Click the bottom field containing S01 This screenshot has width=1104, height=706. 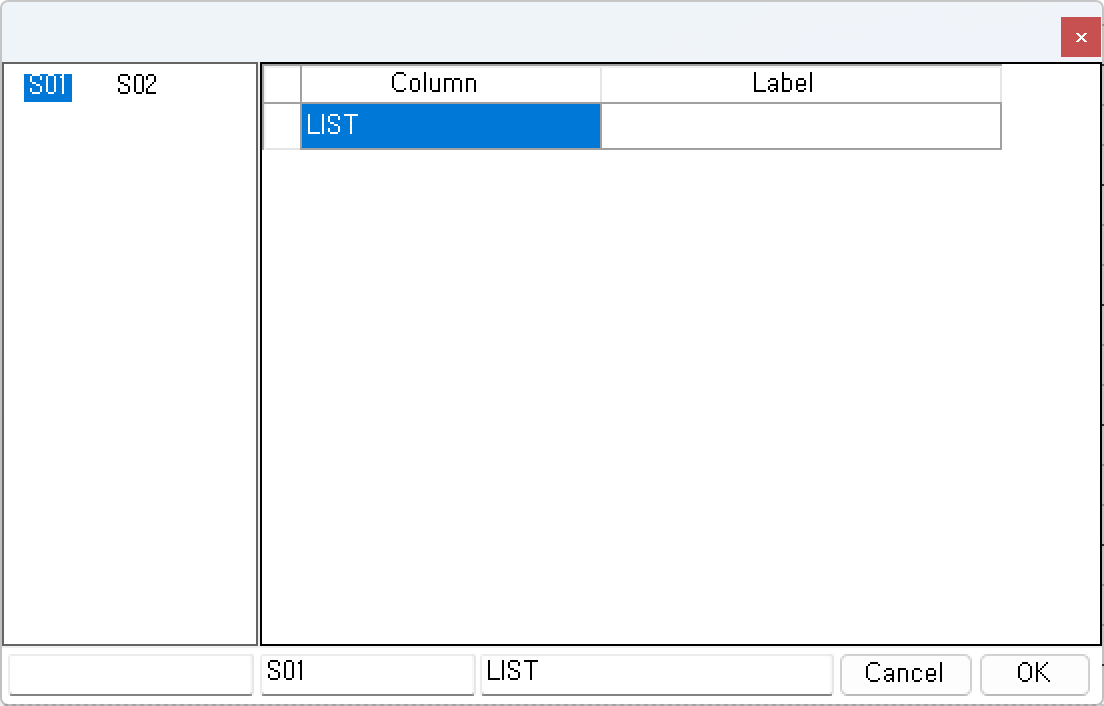tap(367, 673)
